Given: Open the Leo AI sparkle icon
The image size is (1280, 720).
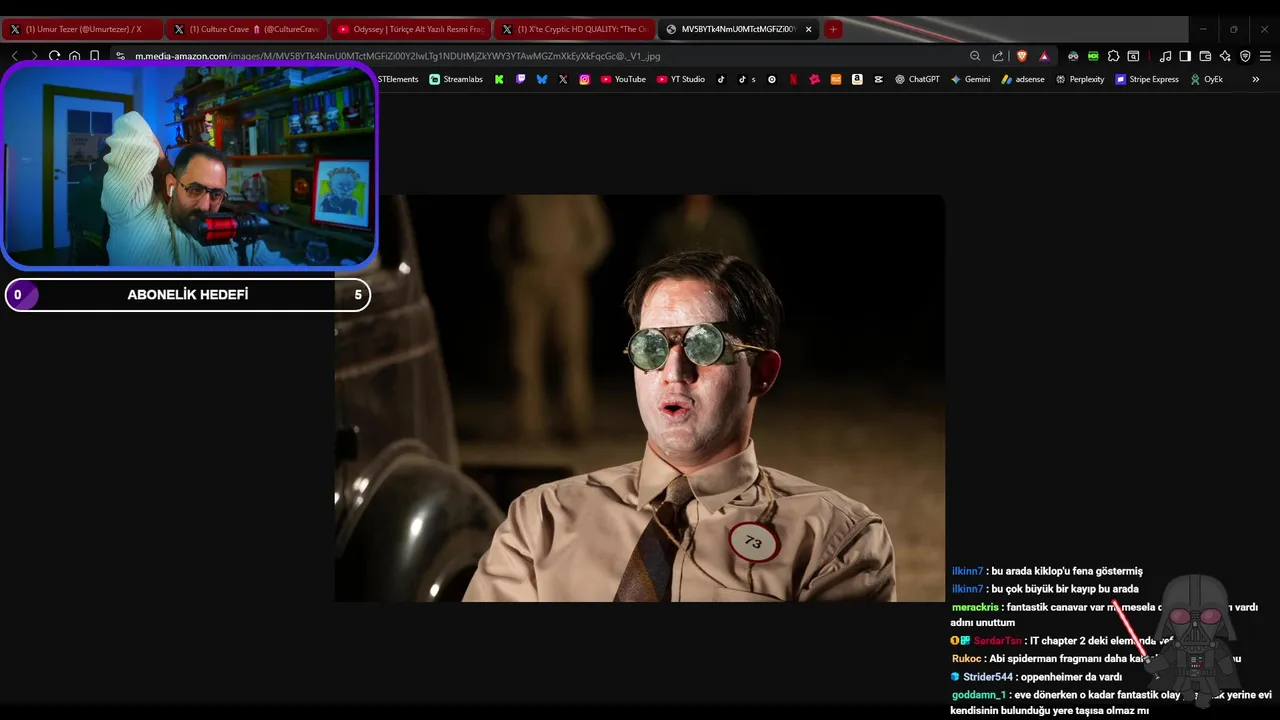Looking at the screenshot, I should (x=1225, y=56).
